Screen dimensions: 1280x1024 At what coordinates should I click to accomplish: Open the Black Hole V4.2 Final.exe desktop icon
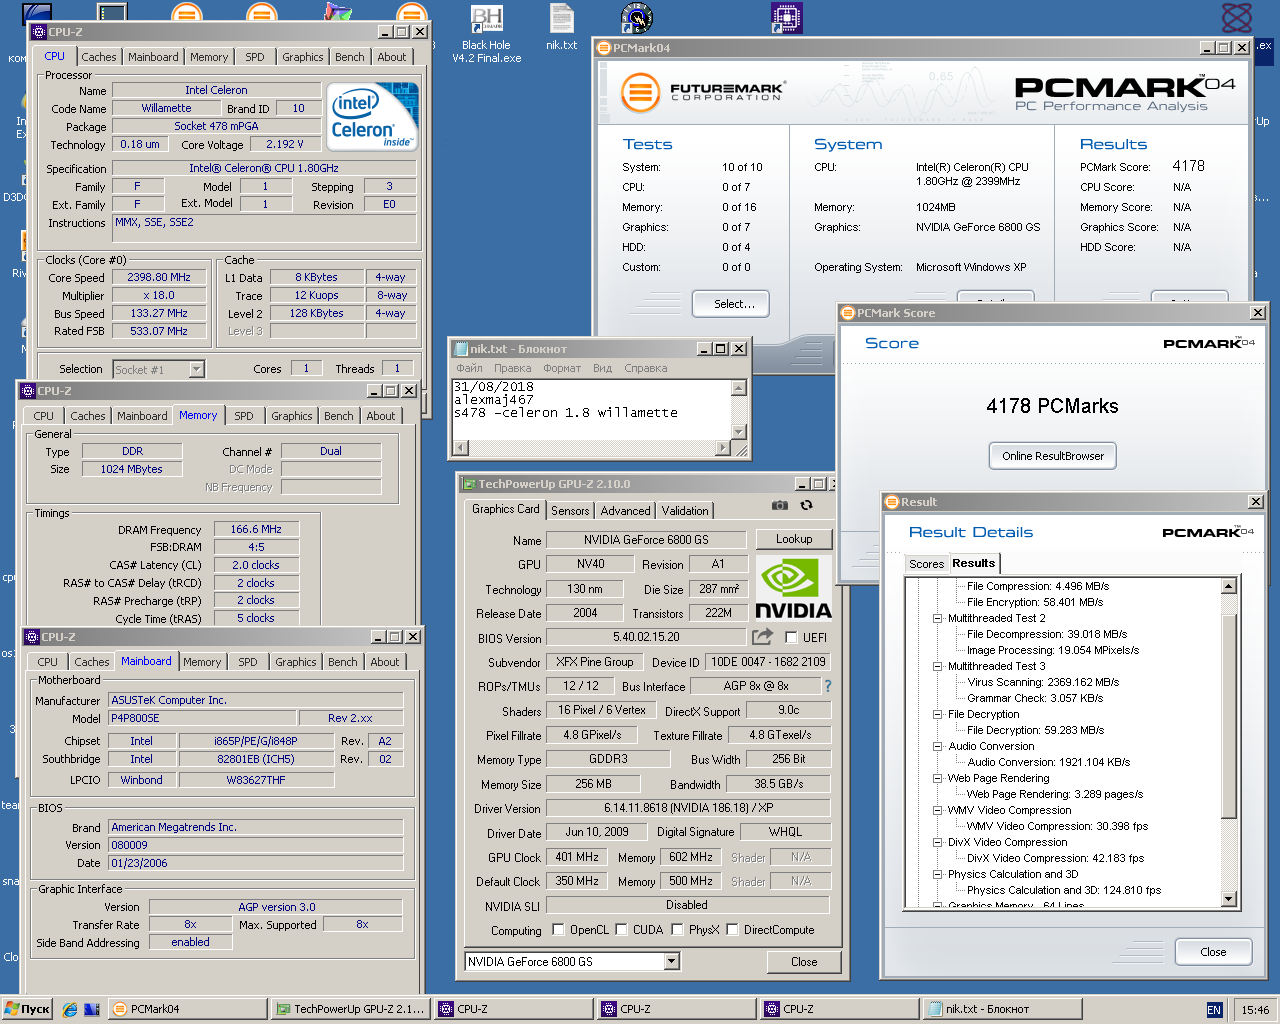pos(486,32)
